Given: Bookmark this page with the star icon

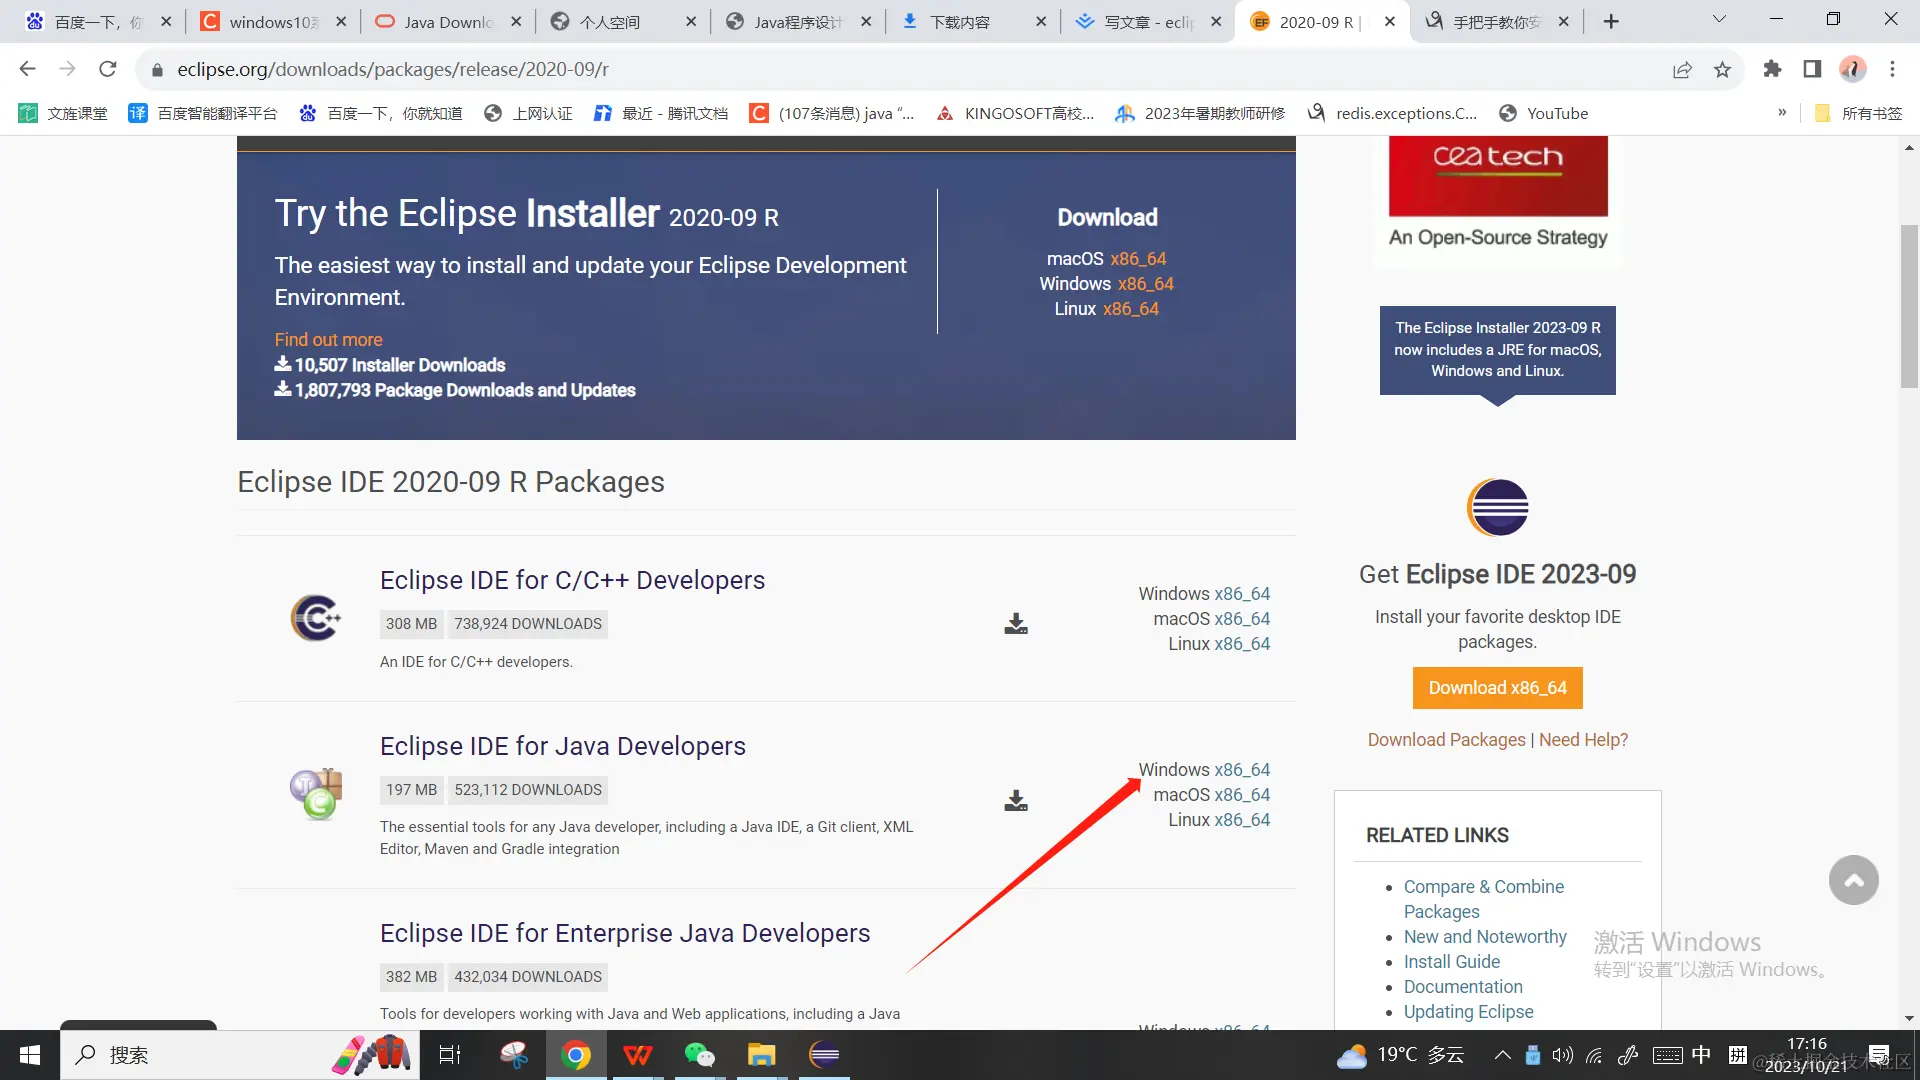Looking at the screenshot, I should (x=1722, y=69).
